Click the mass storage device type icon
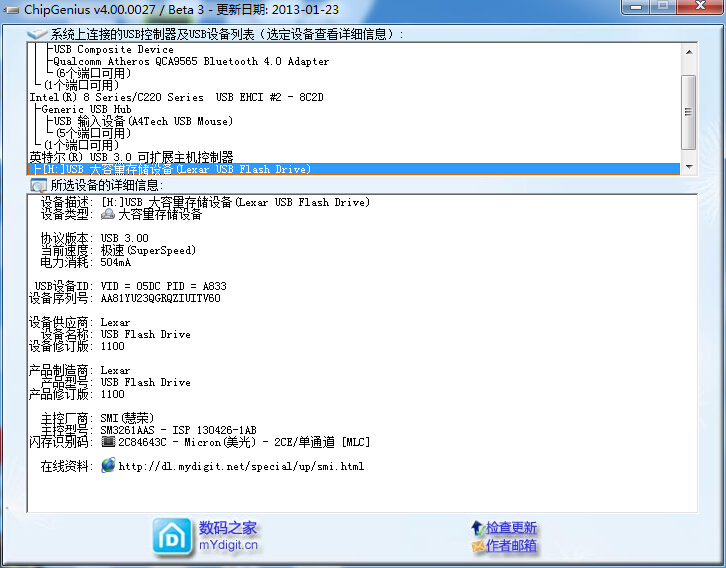The width and height of the screenshot is (726, 568). 108,214
